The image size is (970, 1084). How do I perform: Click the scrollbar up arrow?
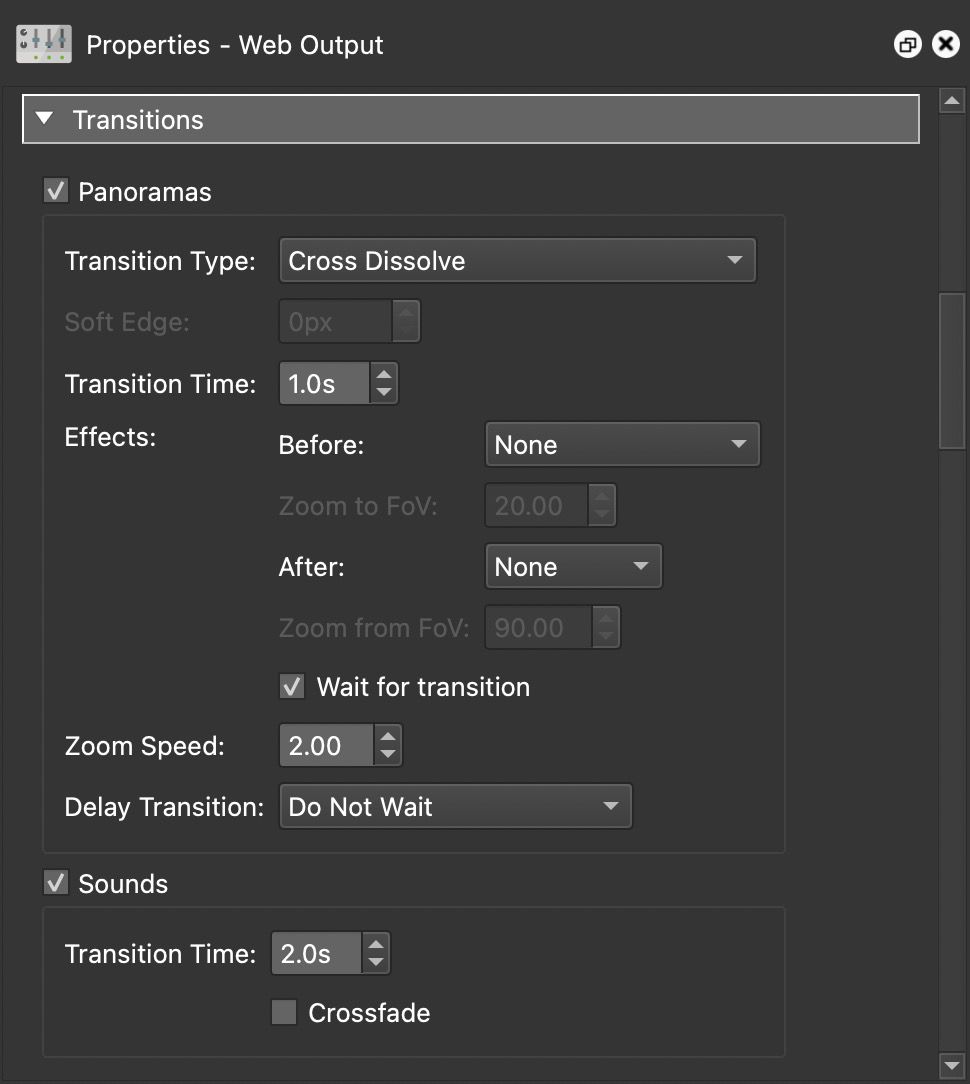point(951,99)
